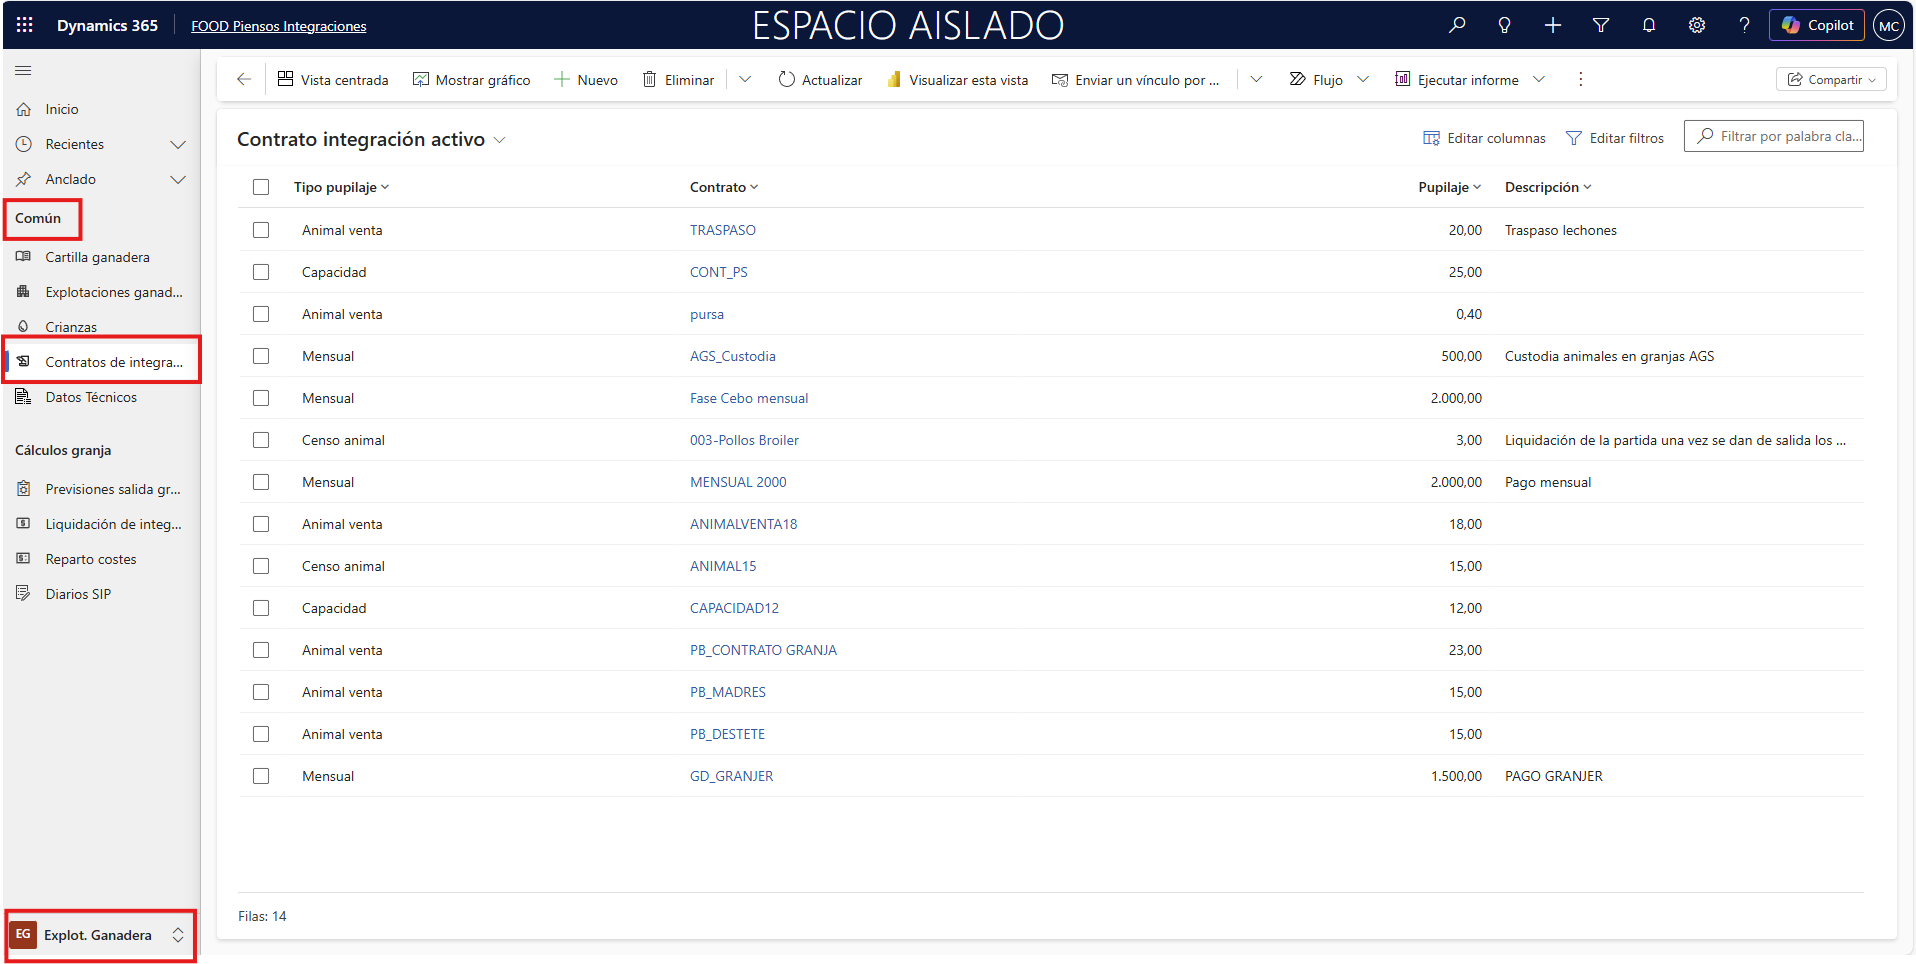Open the settings gear icon
Image resolution: width=1916 pixels, height=964 pixels.
[x=1697, y=25]
